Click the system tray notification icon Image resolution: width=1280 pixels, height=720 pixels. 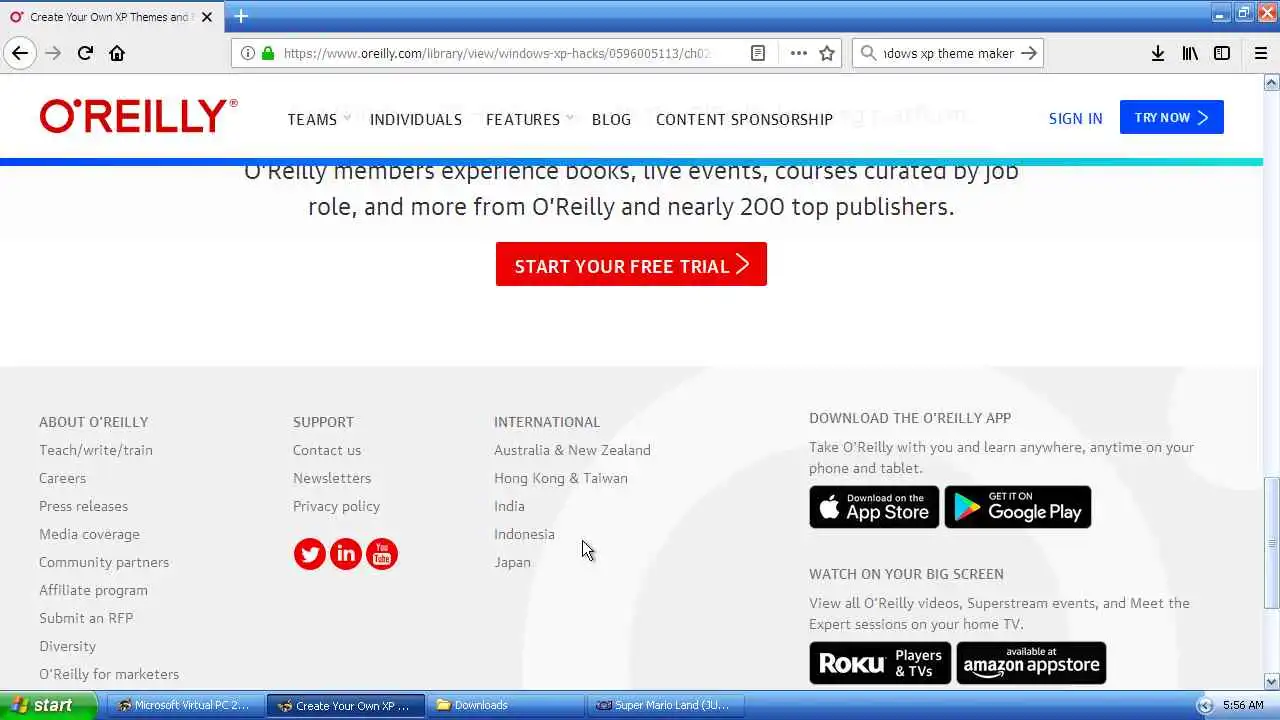(1205, 705)
